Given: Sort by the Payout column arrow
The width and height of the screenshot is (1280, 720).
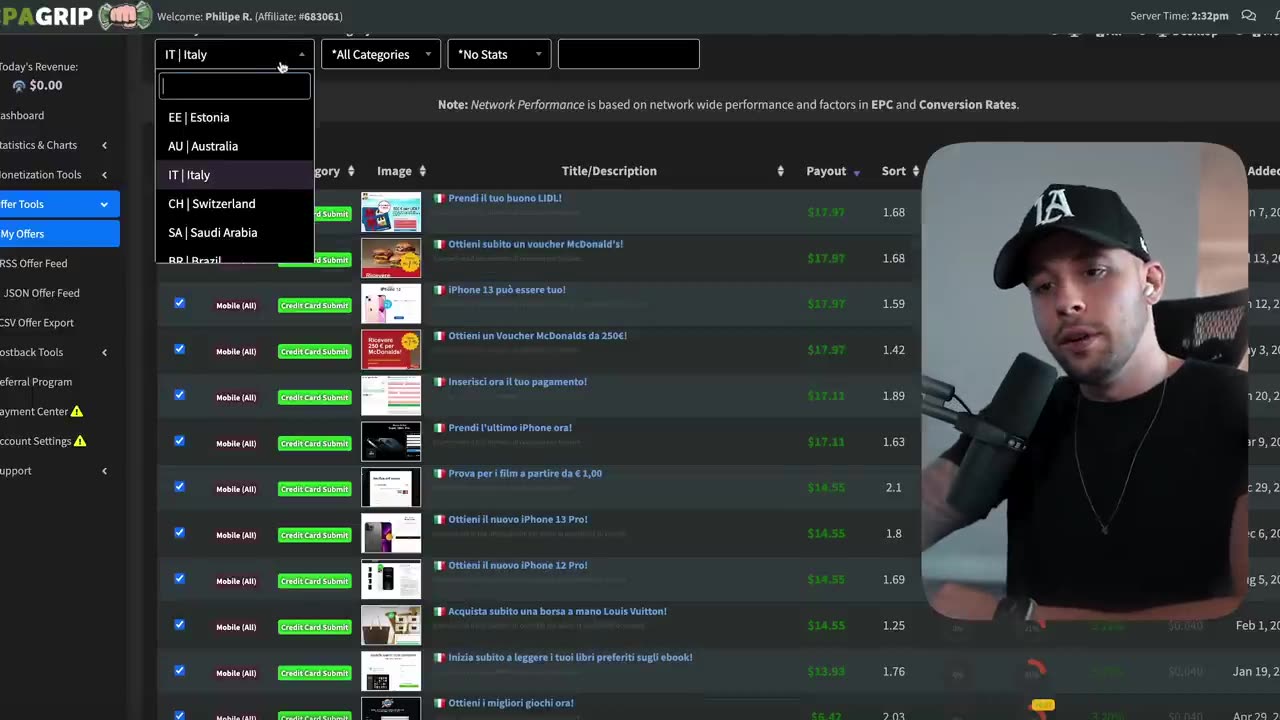Looking at the screenshot, I should click(856, 172).
